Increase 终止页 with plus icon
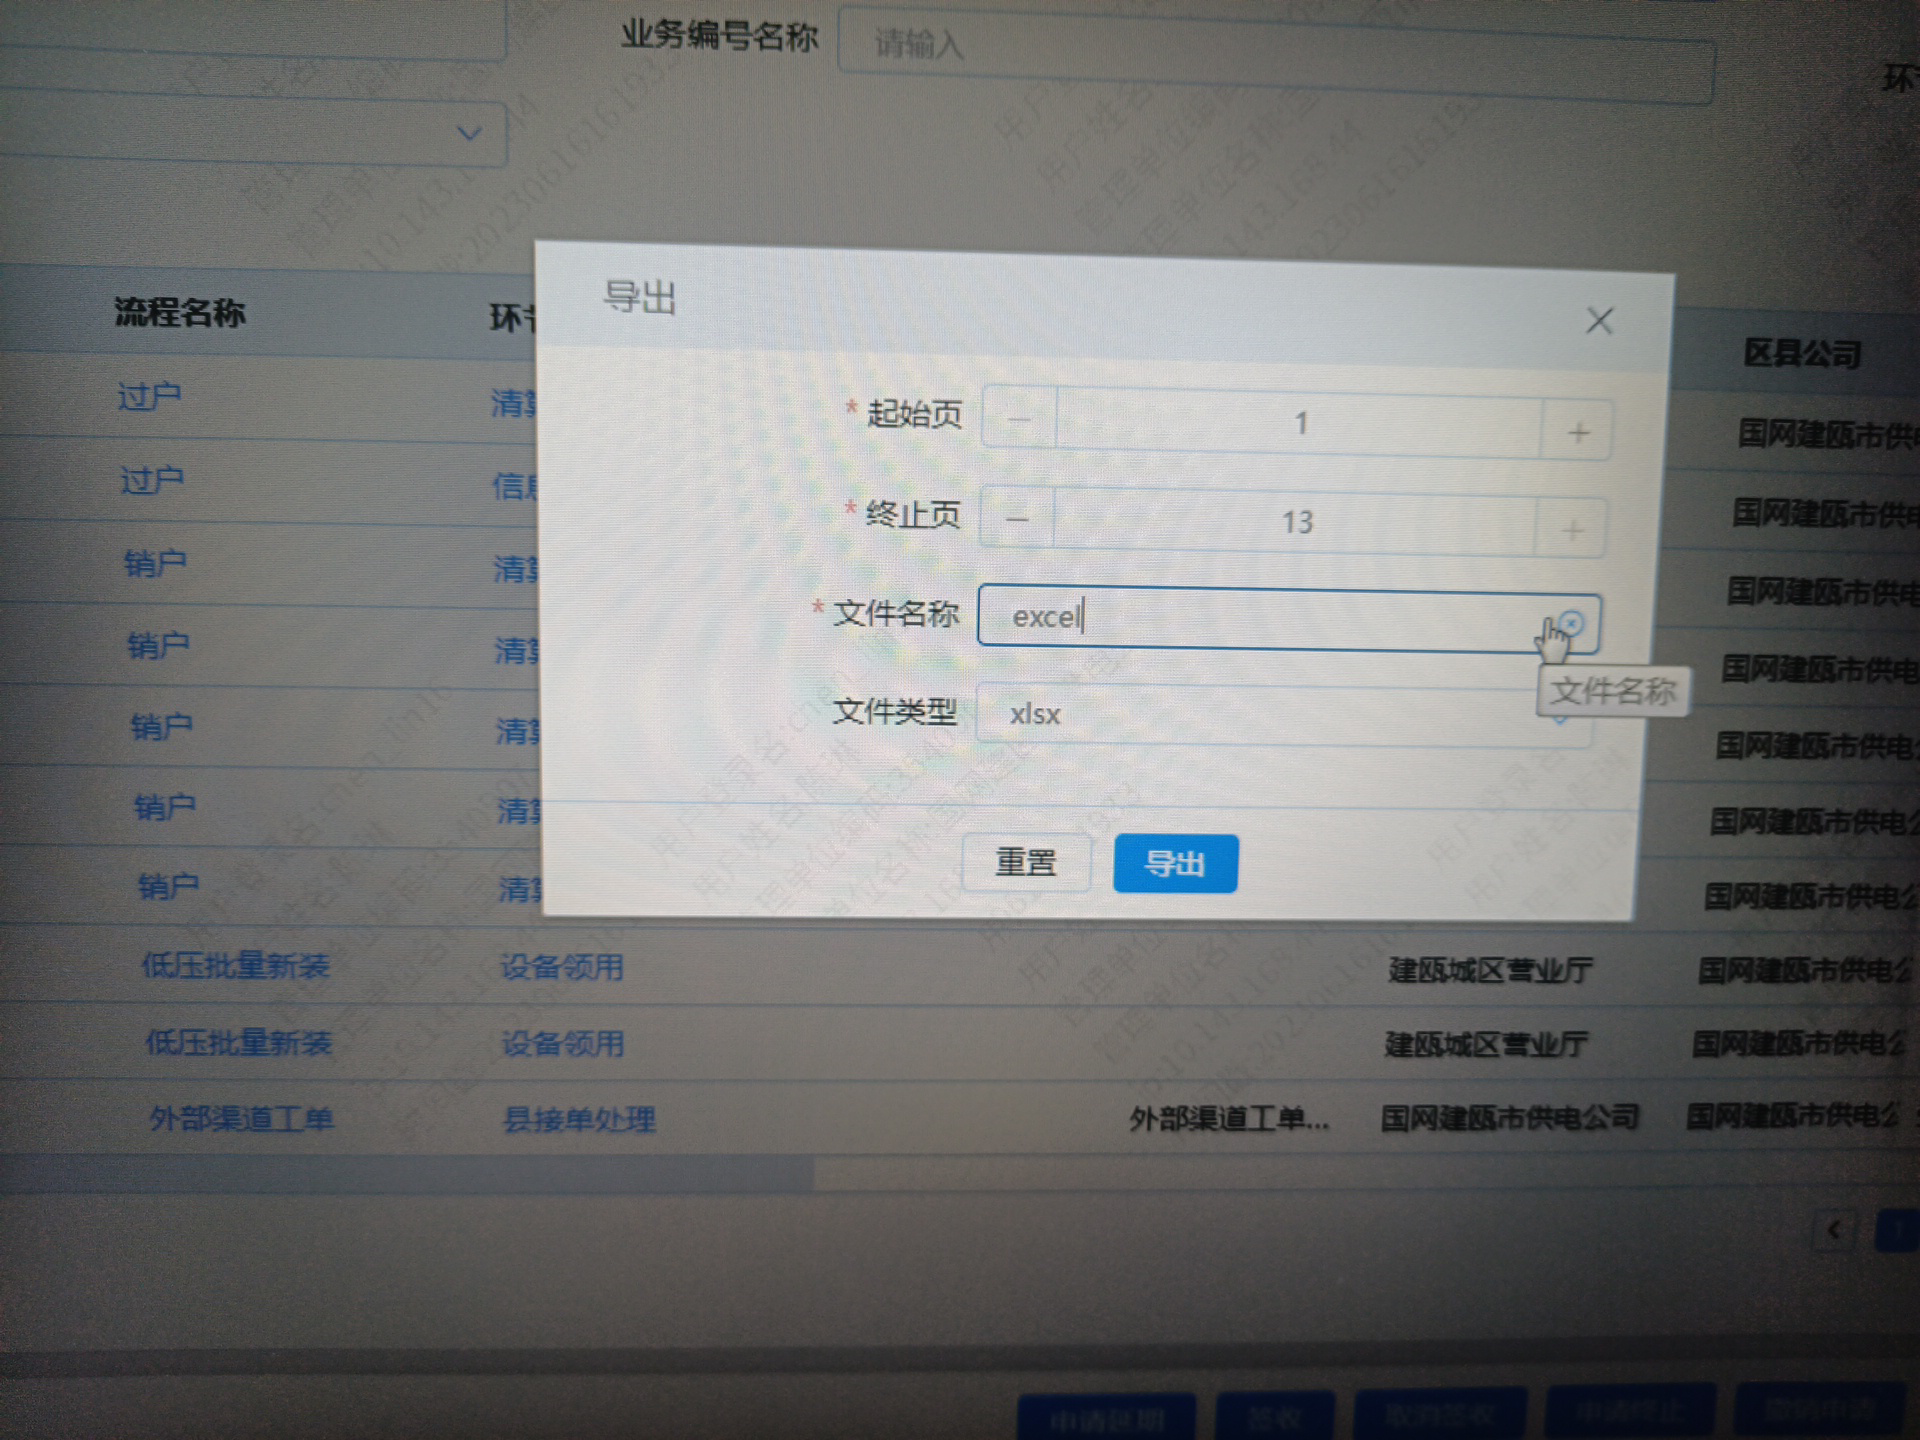Viewport: 1920px width, 1440px height. pos(1571,529)
